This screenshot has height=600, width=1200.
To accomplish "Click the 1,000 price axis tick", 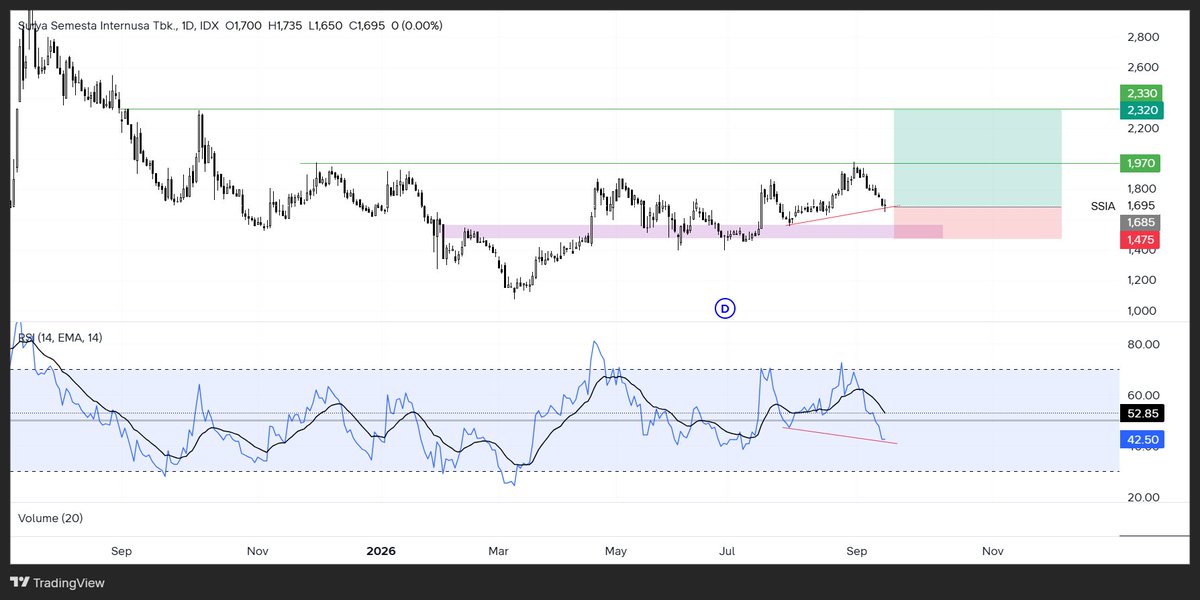I will tap(1141, 311).
